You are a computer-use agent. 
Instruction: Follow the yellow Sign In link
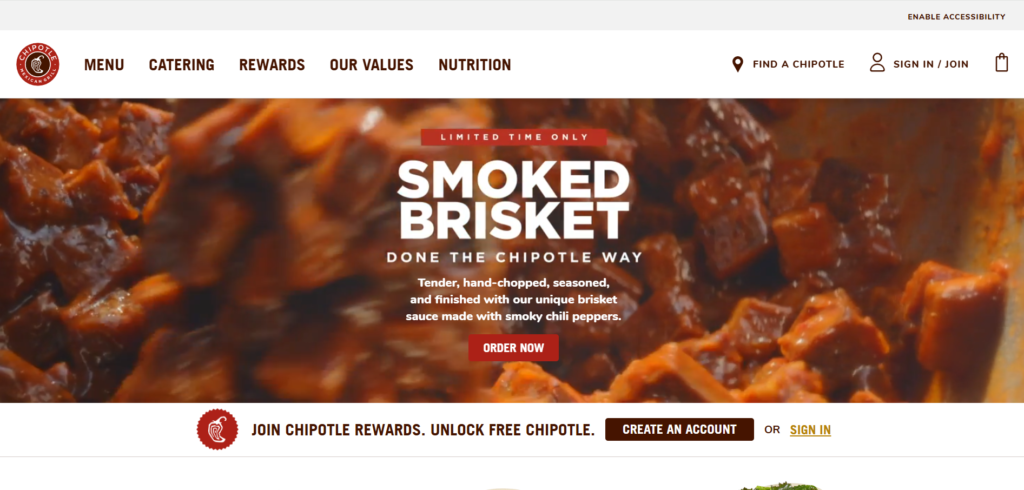810,430
